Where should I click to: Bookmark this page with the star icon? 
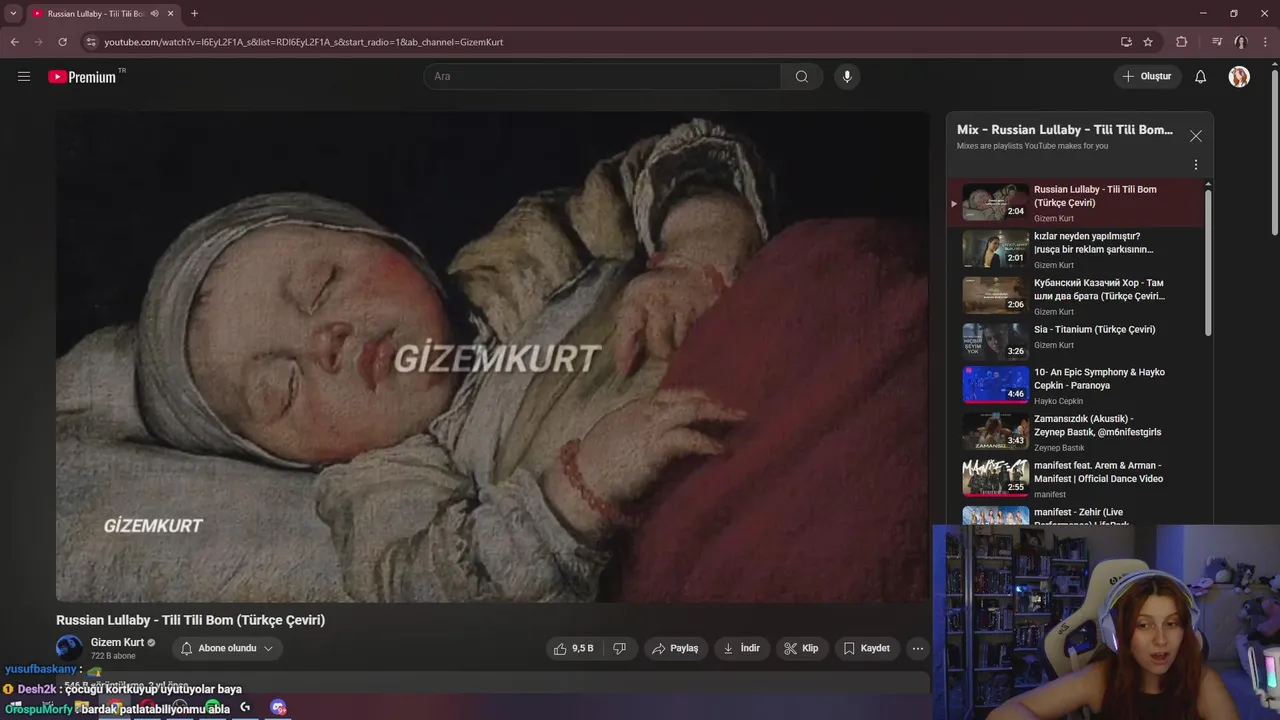(x=1148, y=42)
